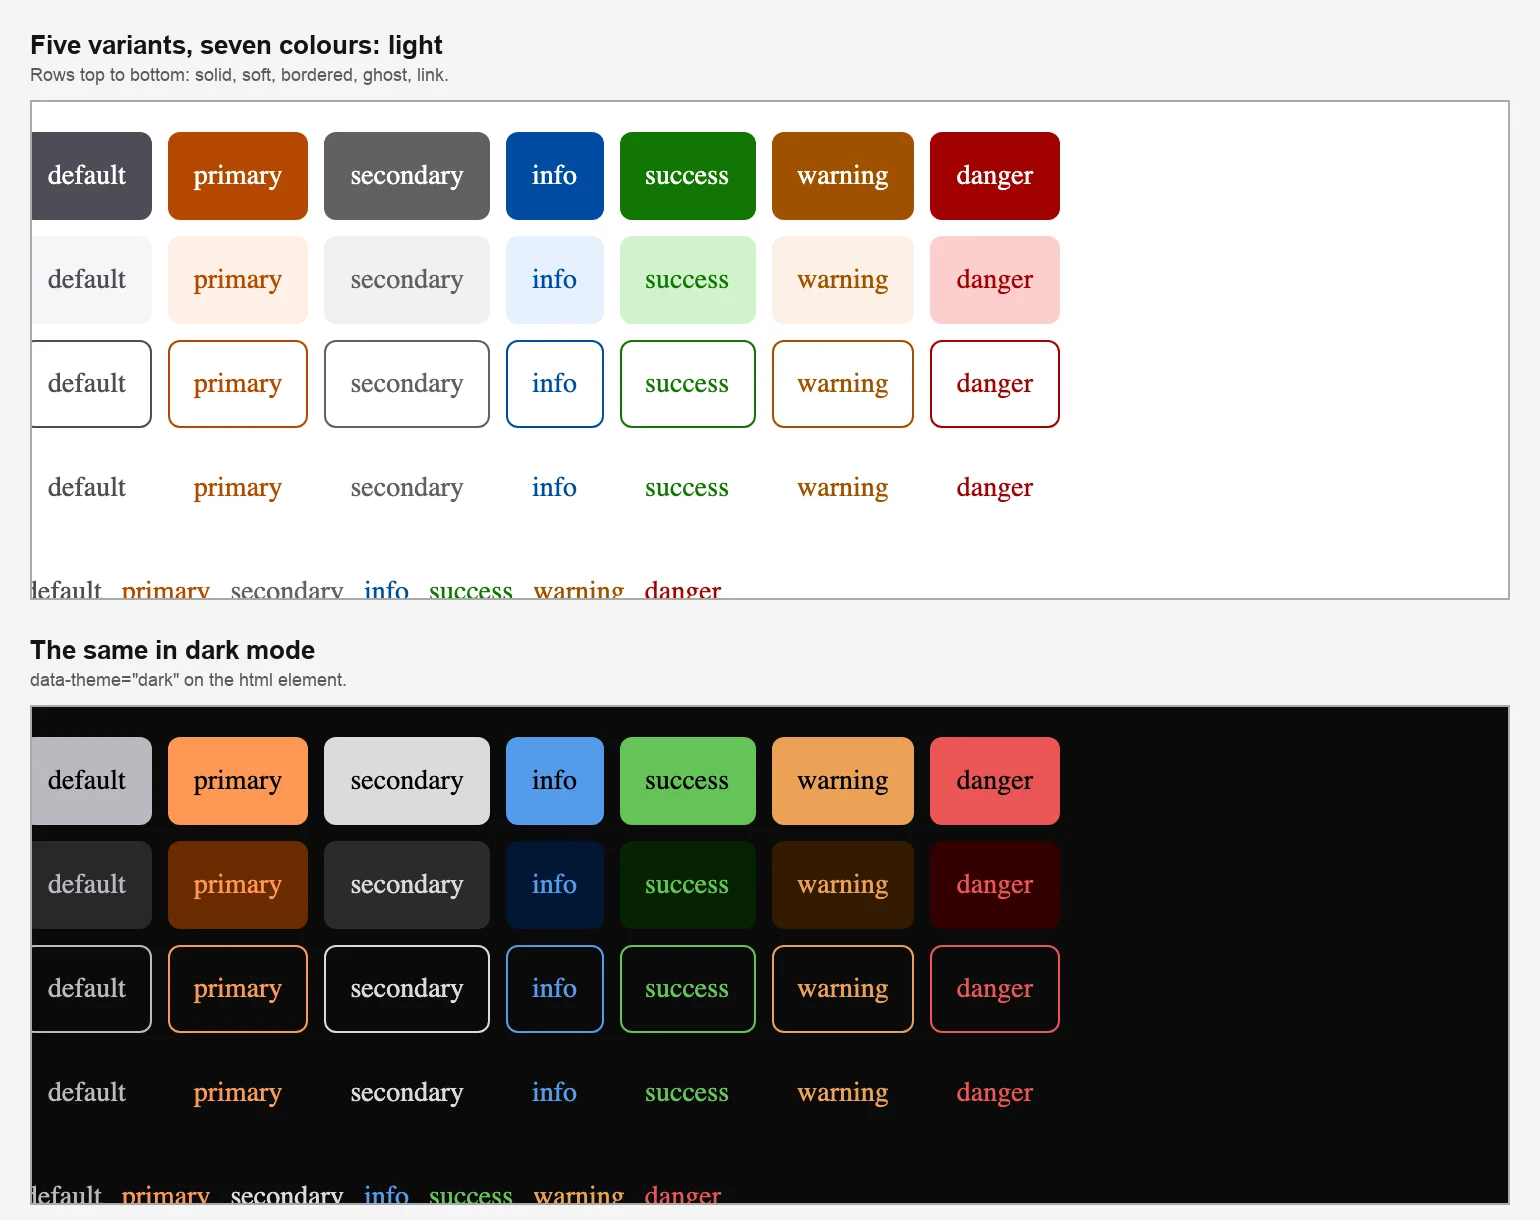Click the solid danger button in dark panel
This screenshot has width=1540, height=1220.
coord(995,781)
